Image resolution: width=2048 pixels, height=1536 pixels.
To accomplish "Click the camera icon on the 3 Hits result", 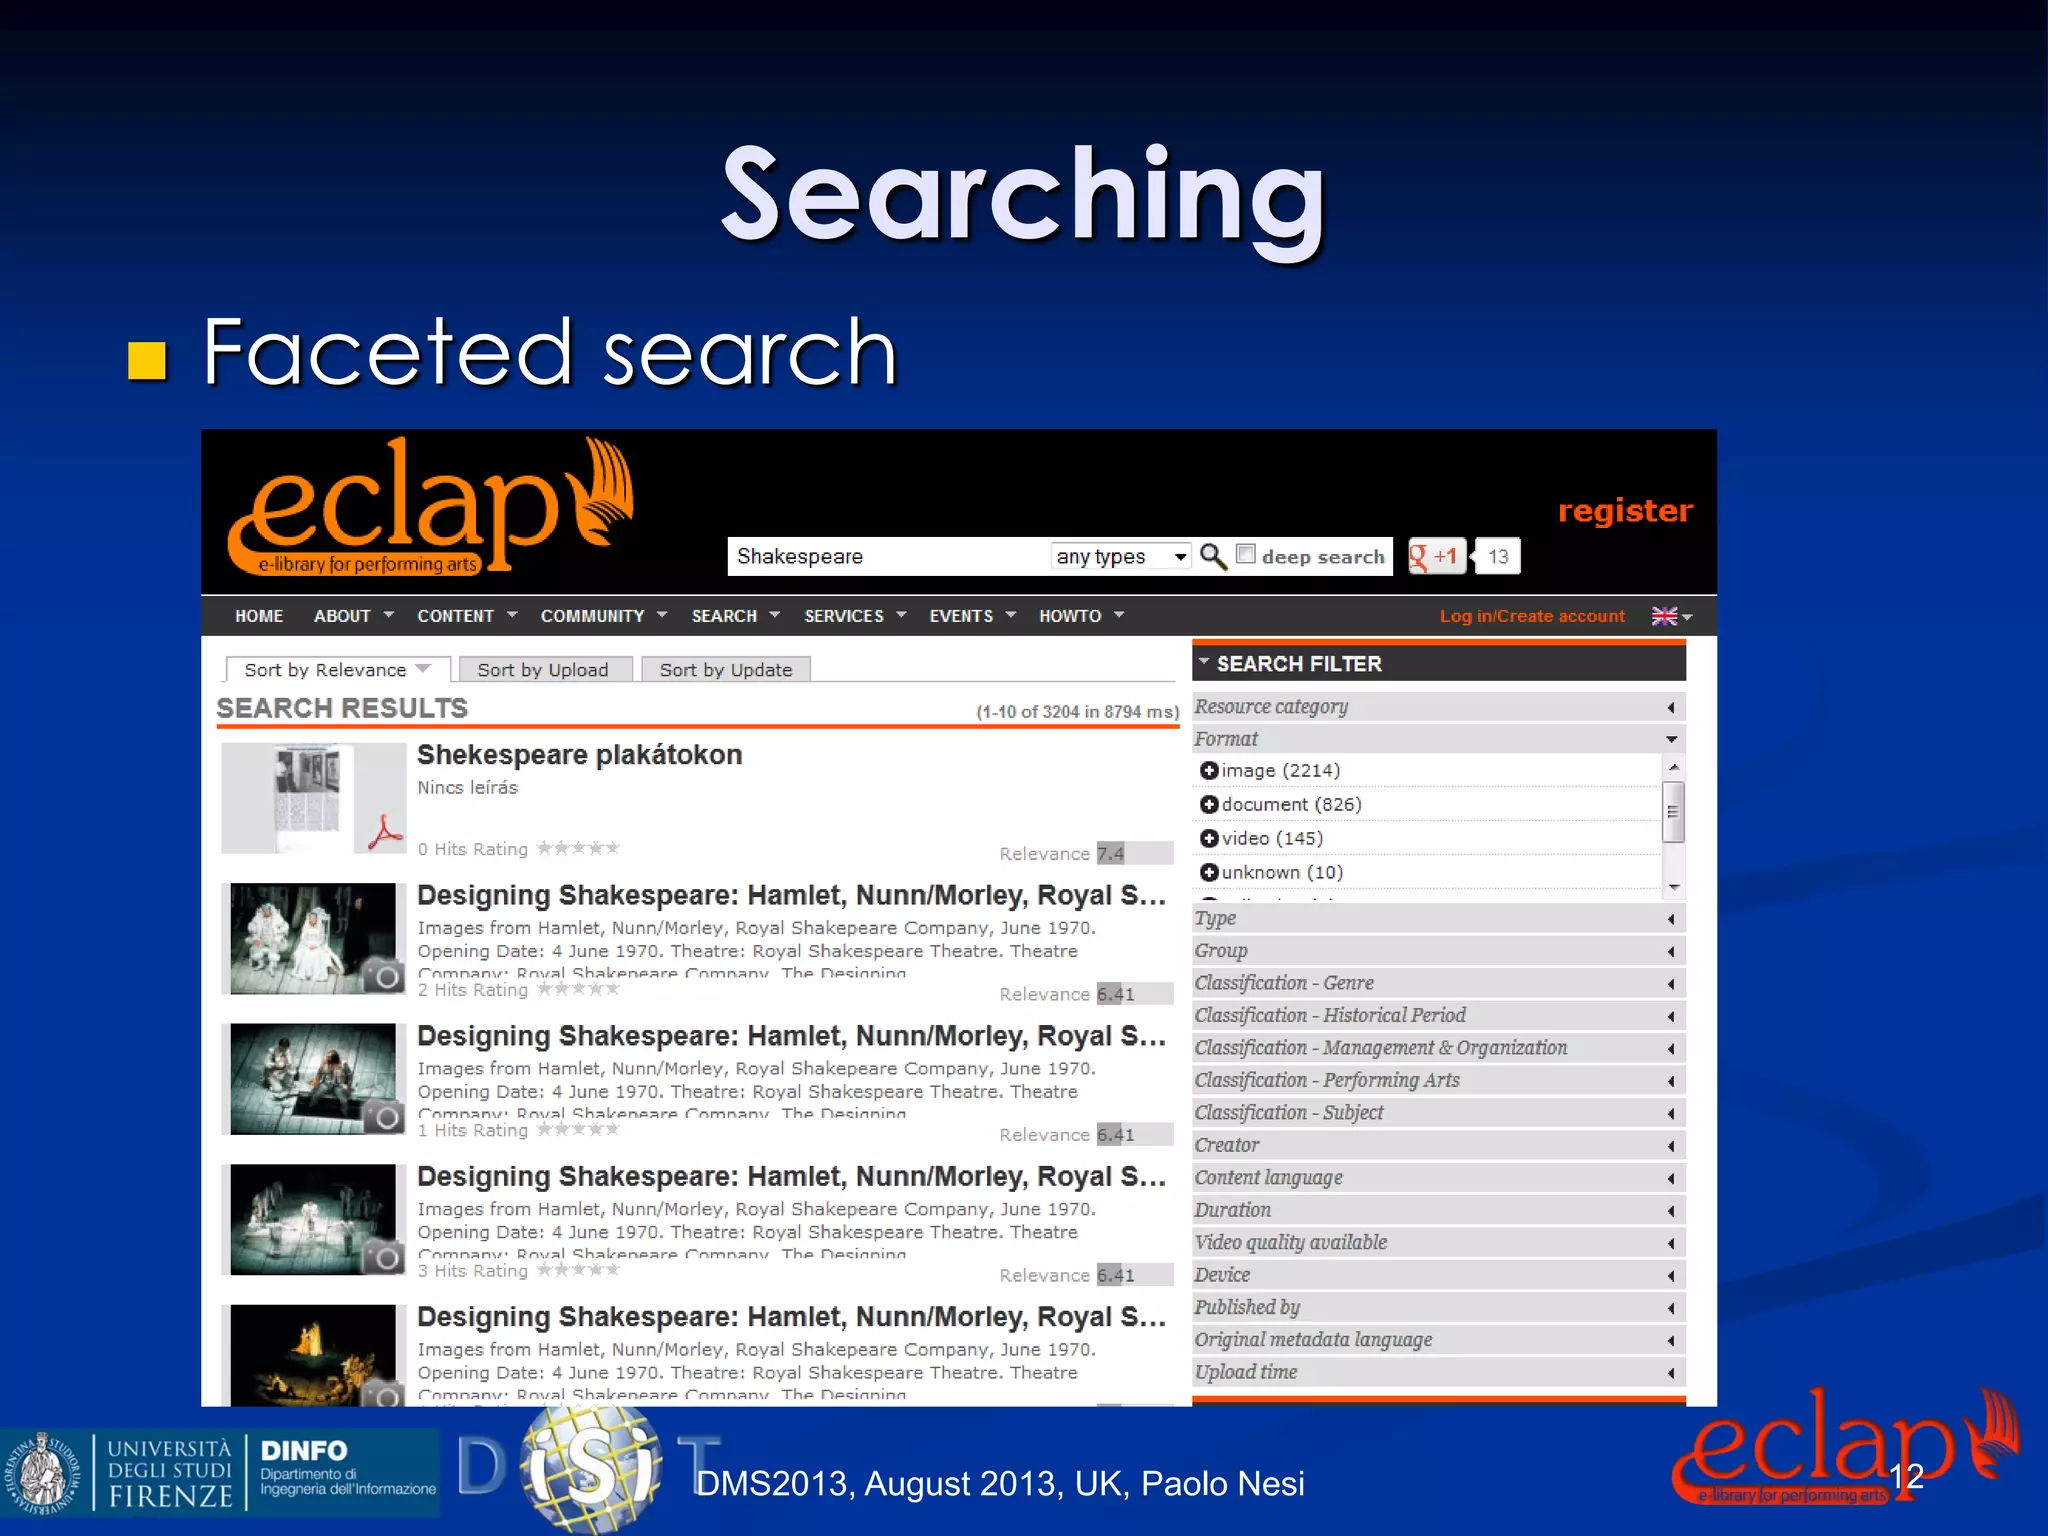I will point(383,1256).
